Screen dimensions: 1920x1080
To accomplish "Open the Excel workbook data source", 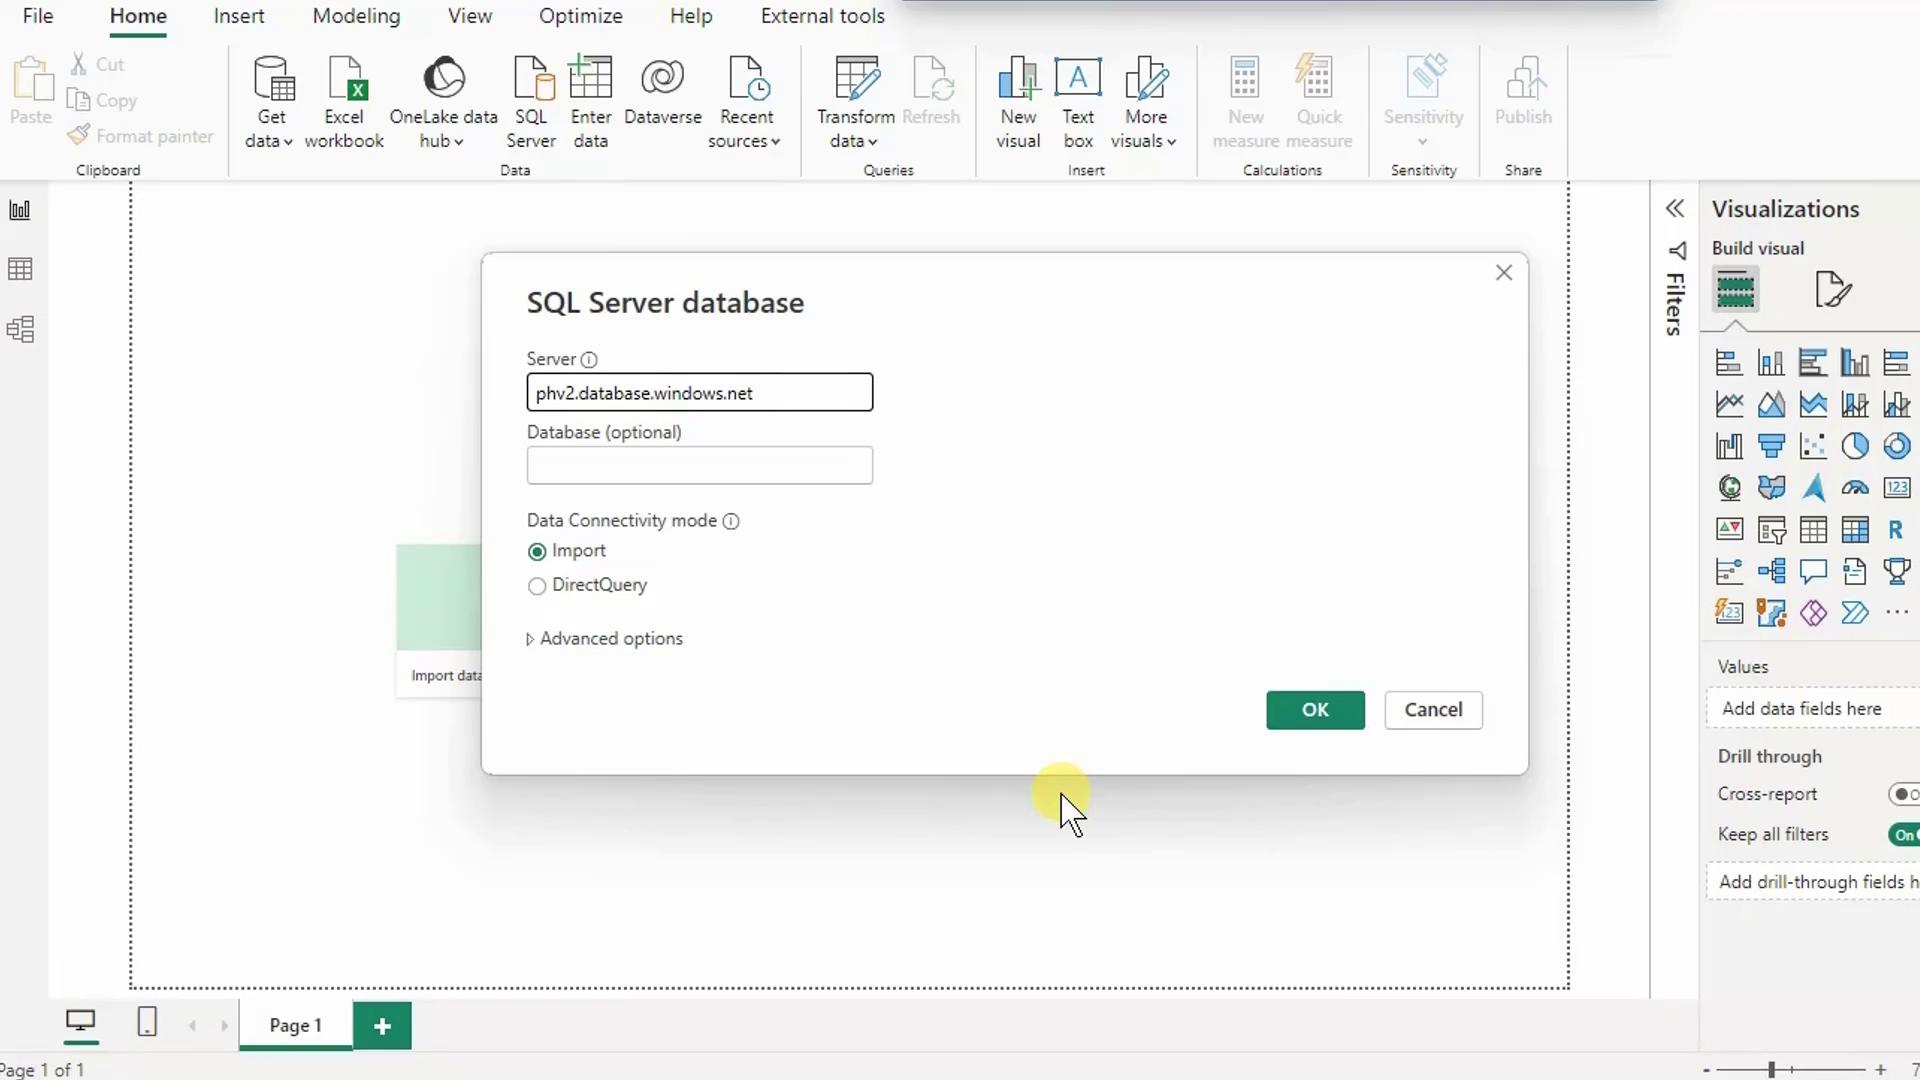I will 344,102.
